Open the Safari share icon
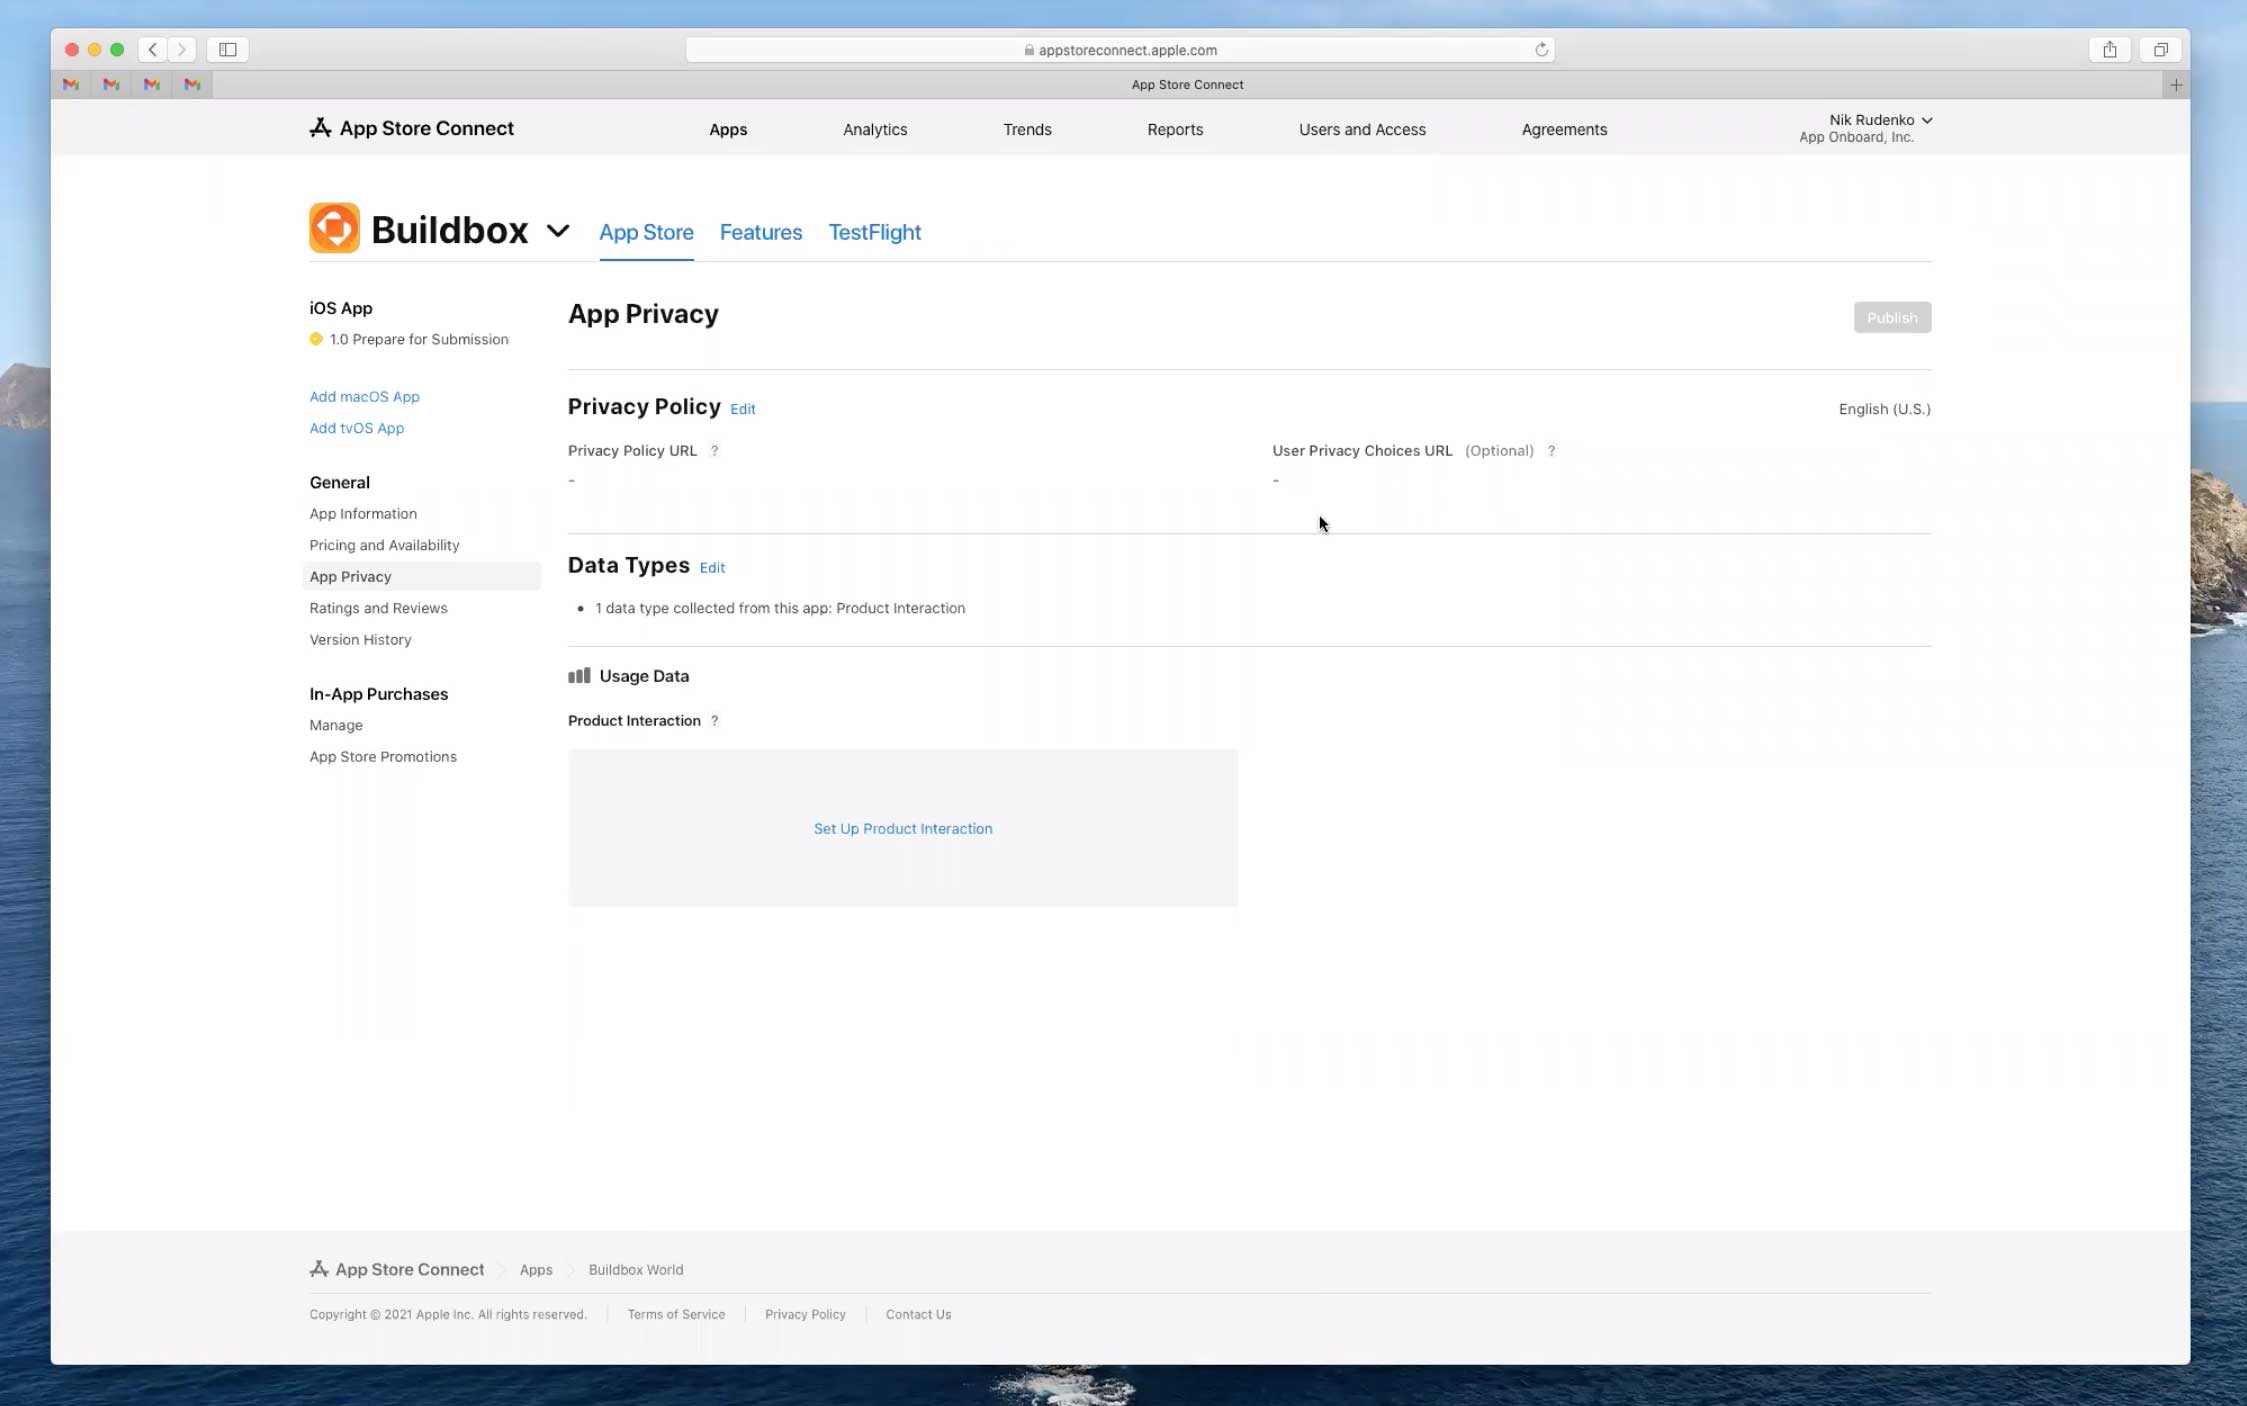 [2109, 49]
